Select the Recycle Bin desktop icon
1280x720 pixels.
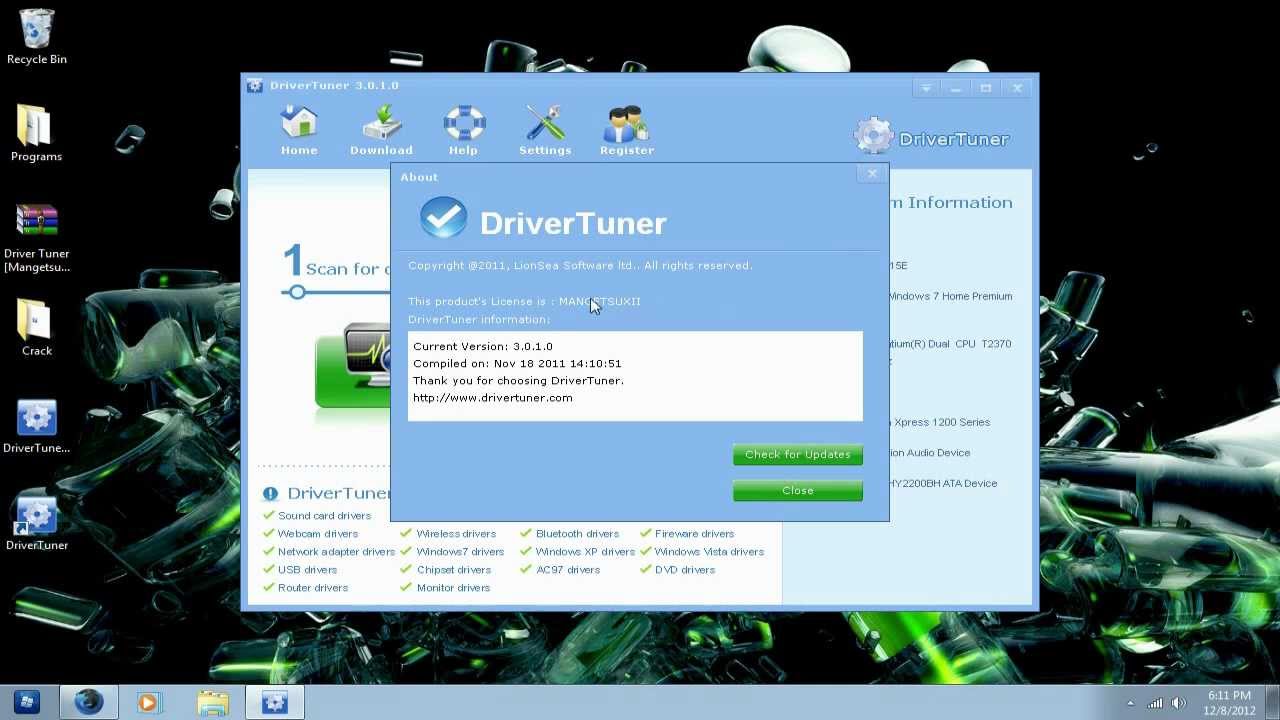(x=36, y=38)
